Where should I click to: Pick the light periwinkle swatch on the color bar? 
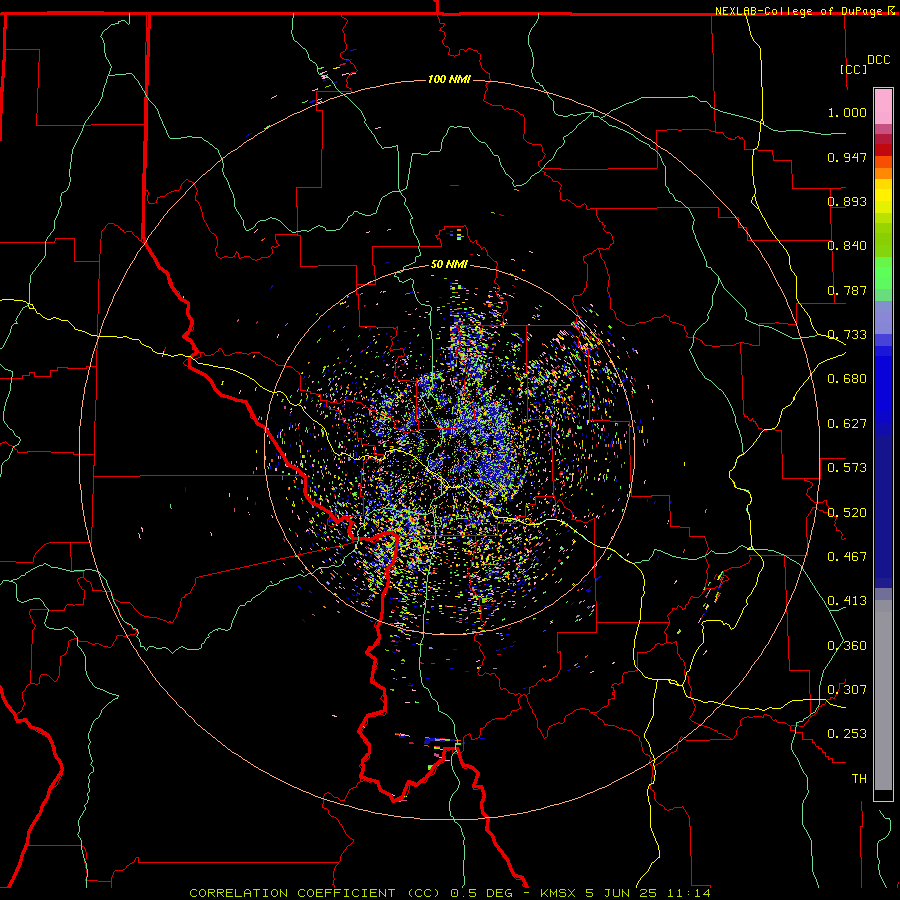[883, 317]
